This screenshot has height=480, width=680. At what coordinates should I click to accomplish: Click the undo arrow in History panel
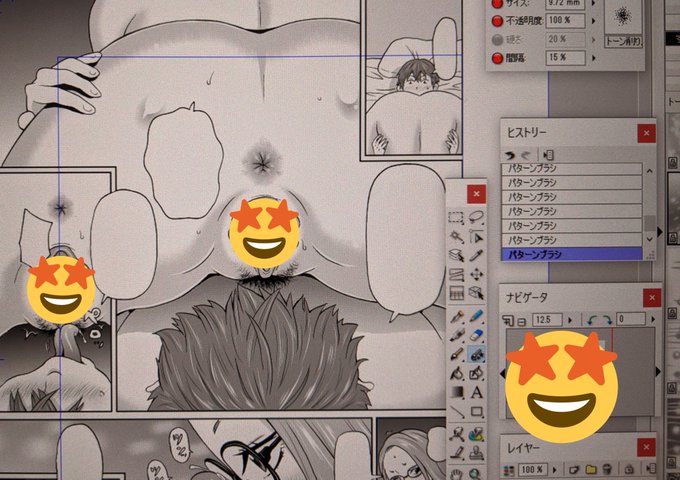(510, 155)
